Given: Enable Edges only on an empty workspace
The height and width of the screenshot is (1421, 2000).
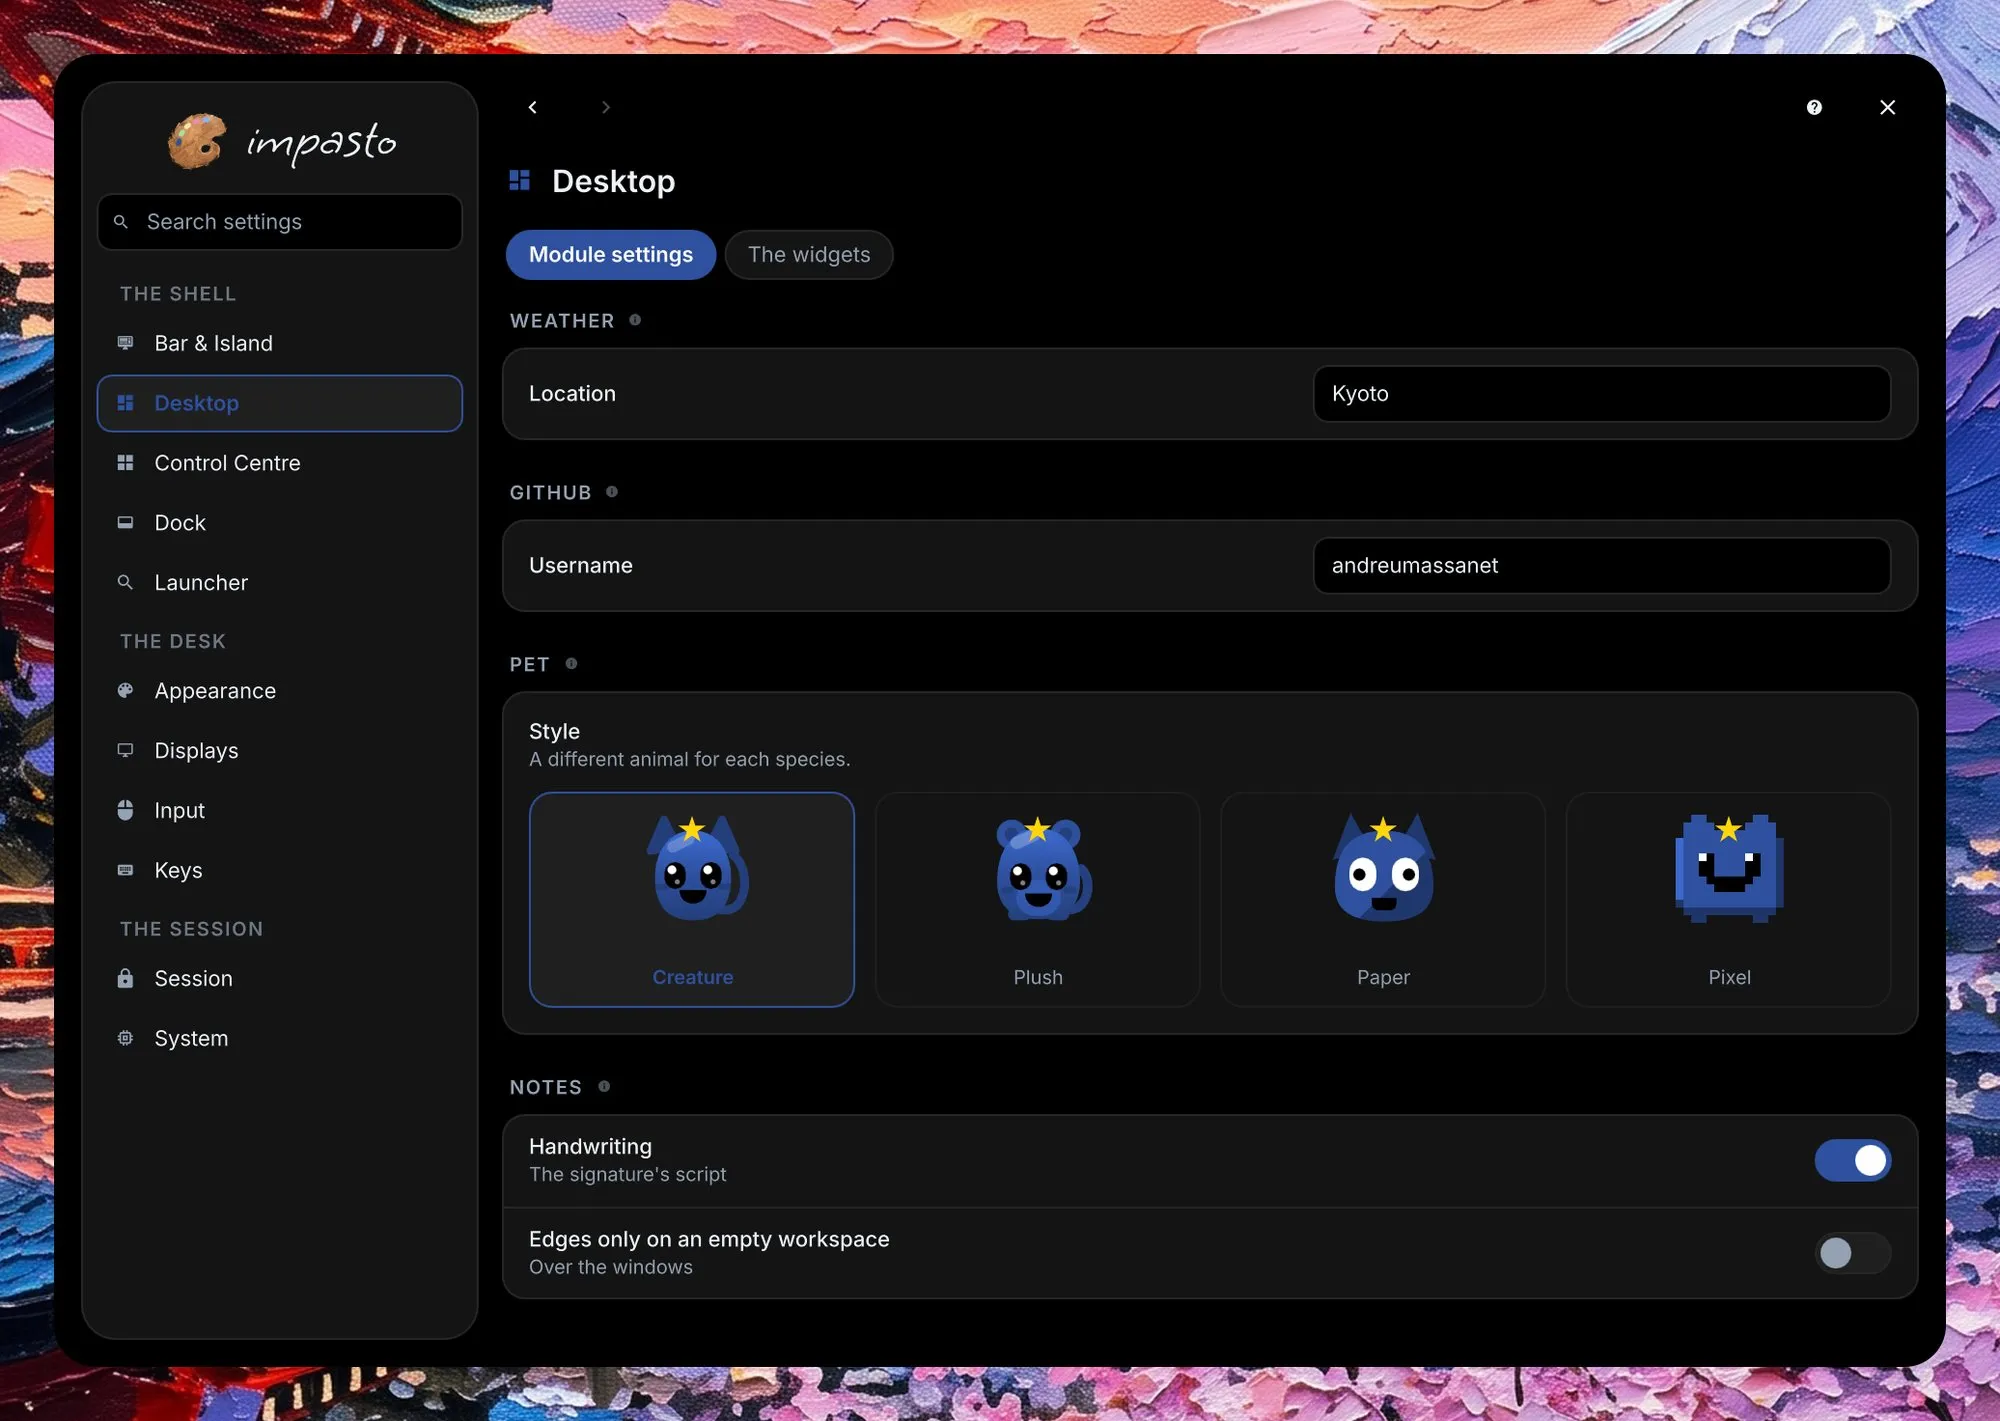Looking at the screenshot, I should (x=1852, y=1253).
